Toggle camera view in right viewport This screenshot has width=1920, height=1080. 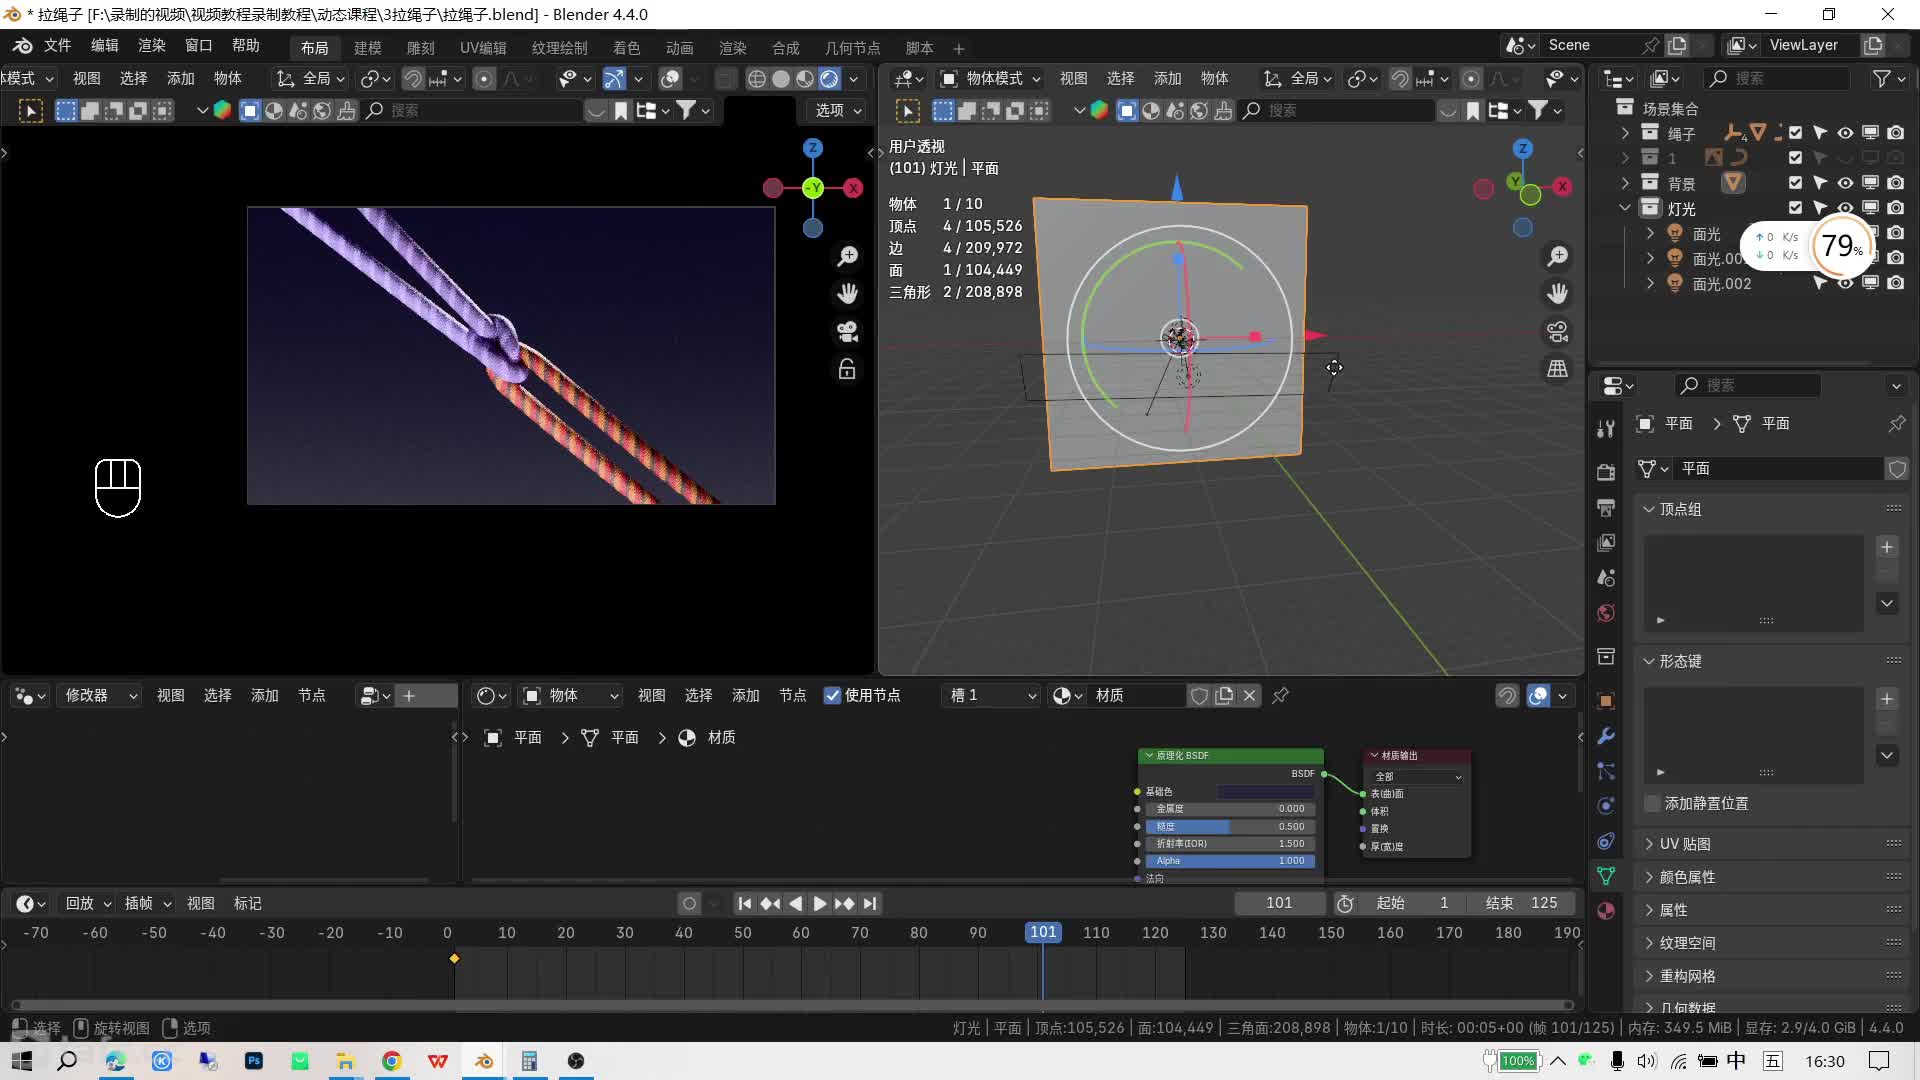point(1557,331)
